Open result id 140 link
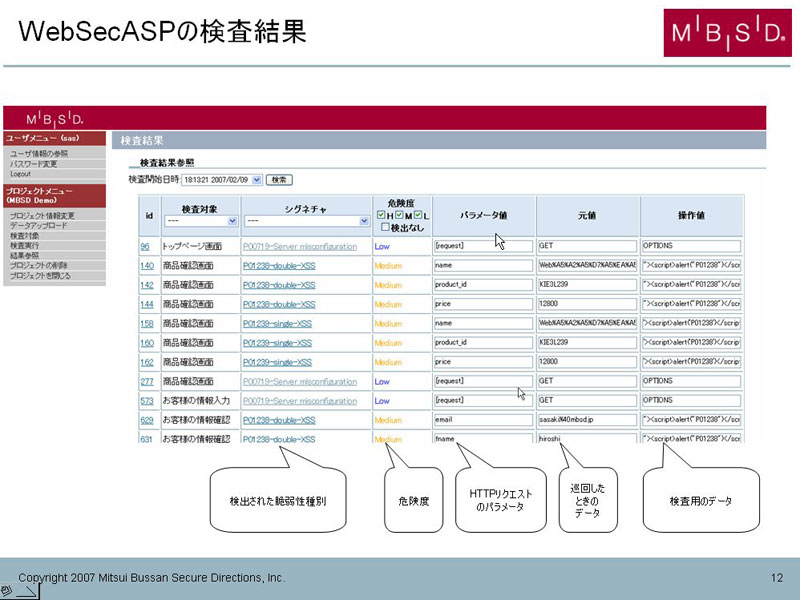The width and height of the screenshot is (800, 600). point(147,266)
